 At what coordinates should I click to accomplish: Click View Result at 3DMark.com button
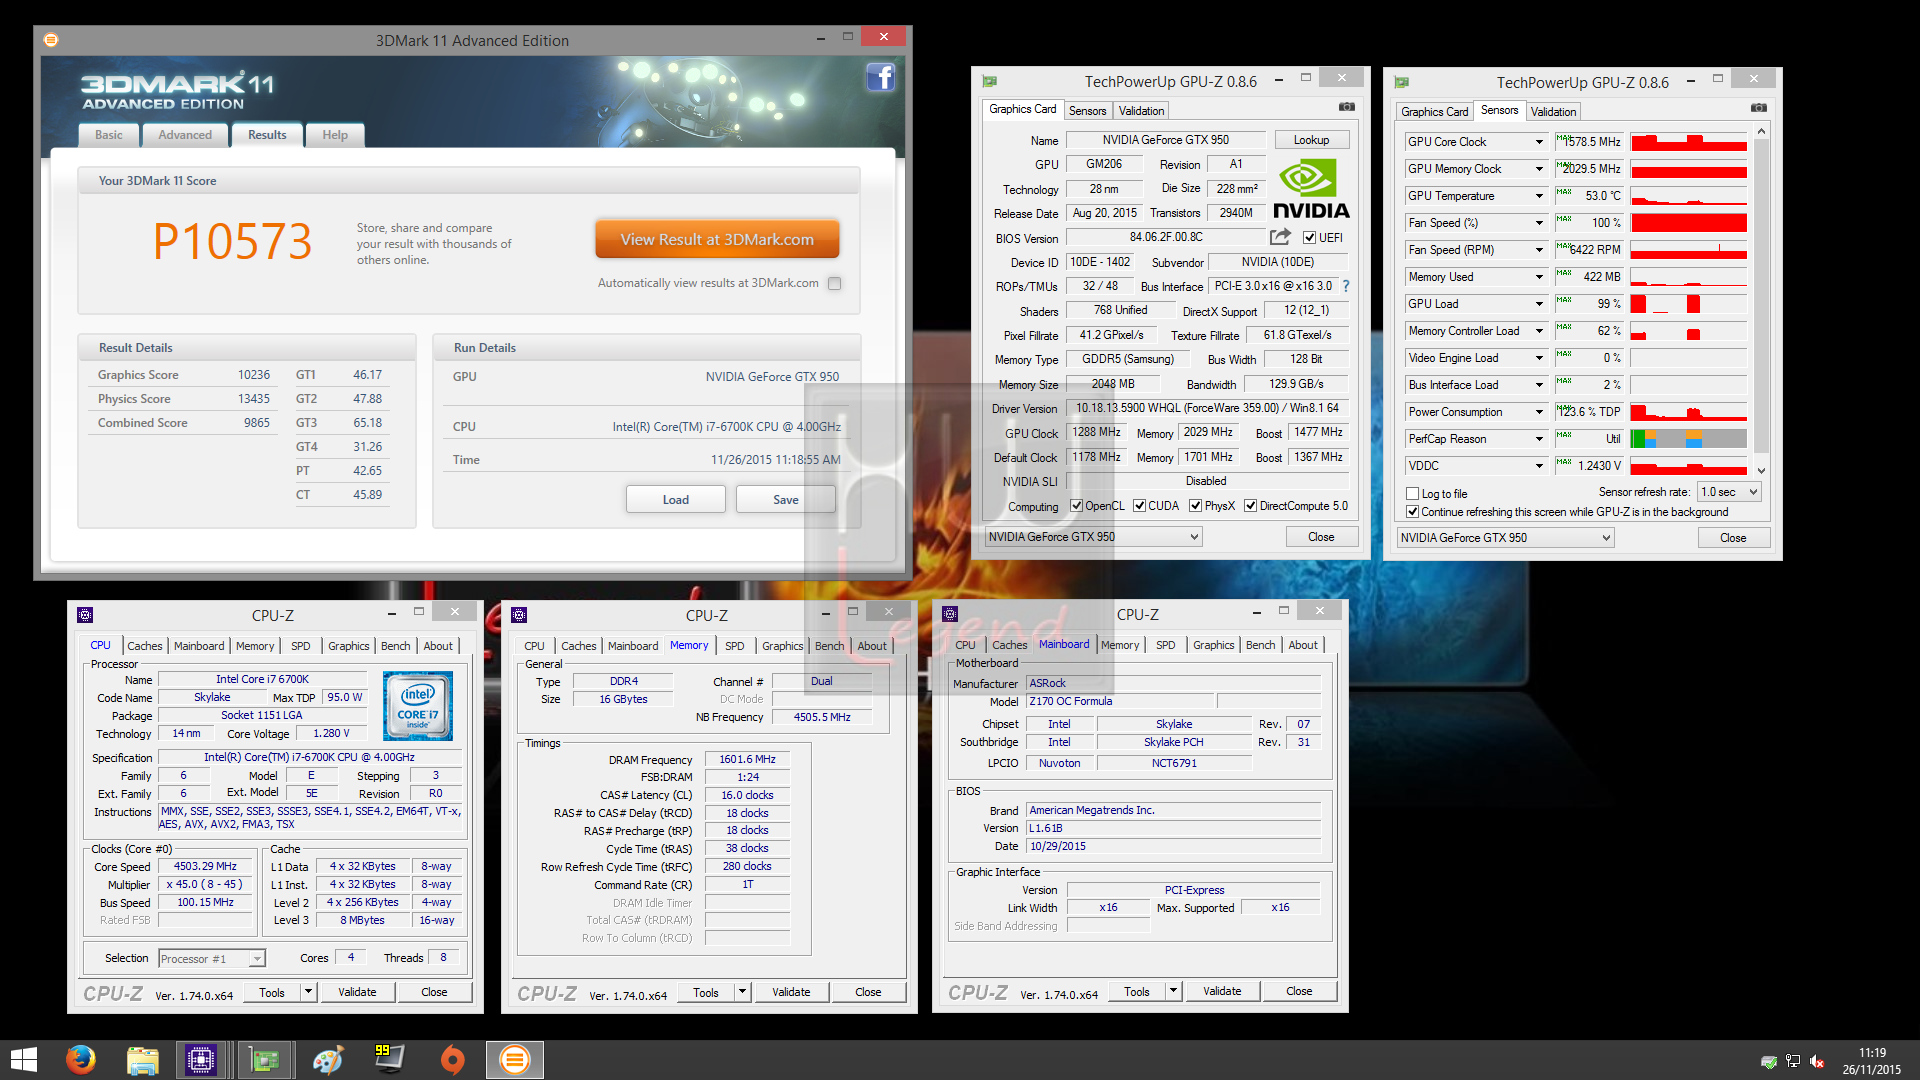(717, 240)
